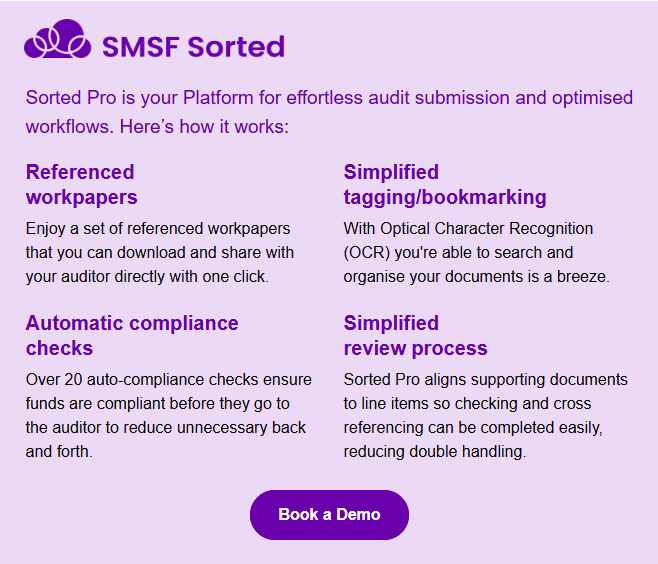Click the SMSF Sorted brand name text
Screen dimensions: 658x564
[x=193, y=47]
